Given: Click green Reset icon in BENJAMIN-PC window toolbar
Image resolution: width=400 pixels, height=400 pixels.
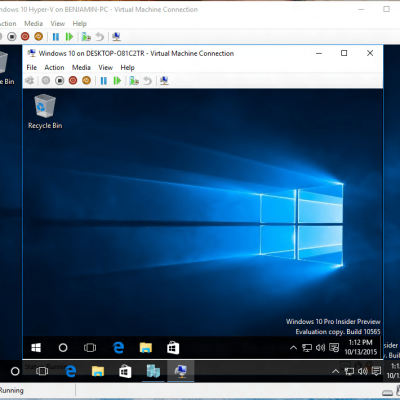Looking at the screenshot, I should (x=69, y=36).
